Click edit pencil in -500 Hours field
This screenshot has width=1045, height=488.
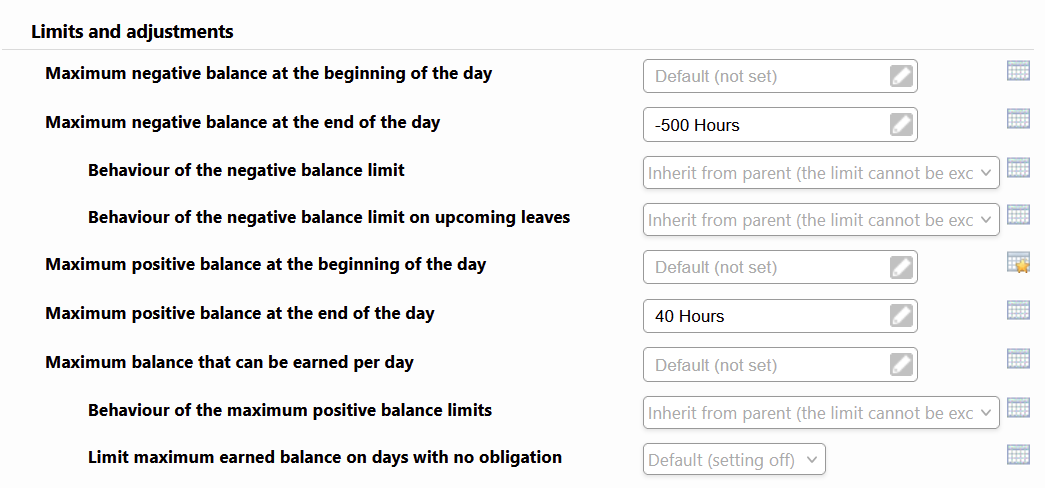click(901, 125)
